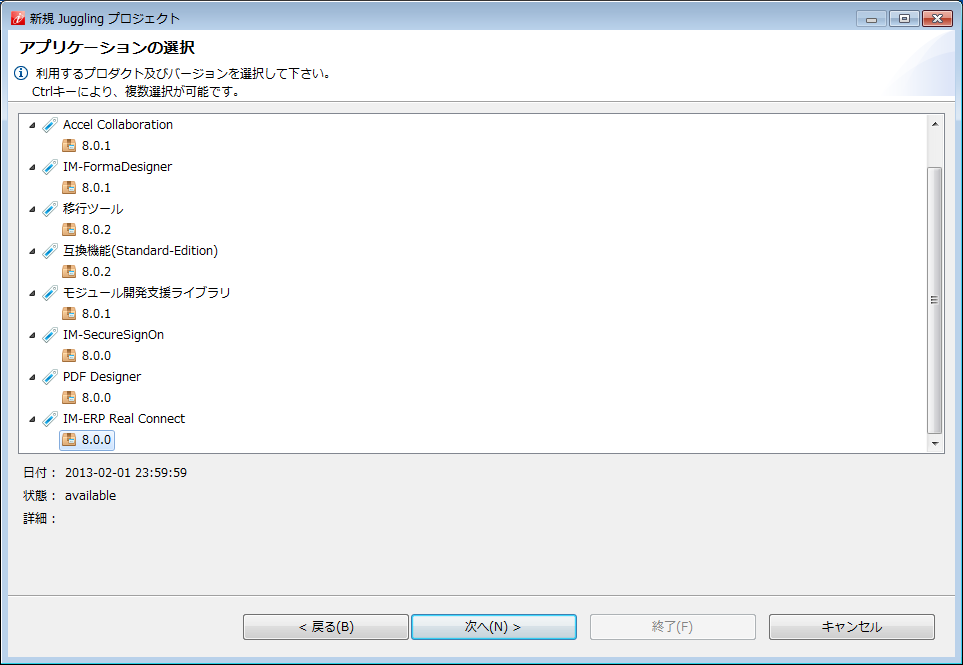This screenshot has height=665, width=963.
Task: Select IM-ERP Real Connect label
Action: (124, 419)
